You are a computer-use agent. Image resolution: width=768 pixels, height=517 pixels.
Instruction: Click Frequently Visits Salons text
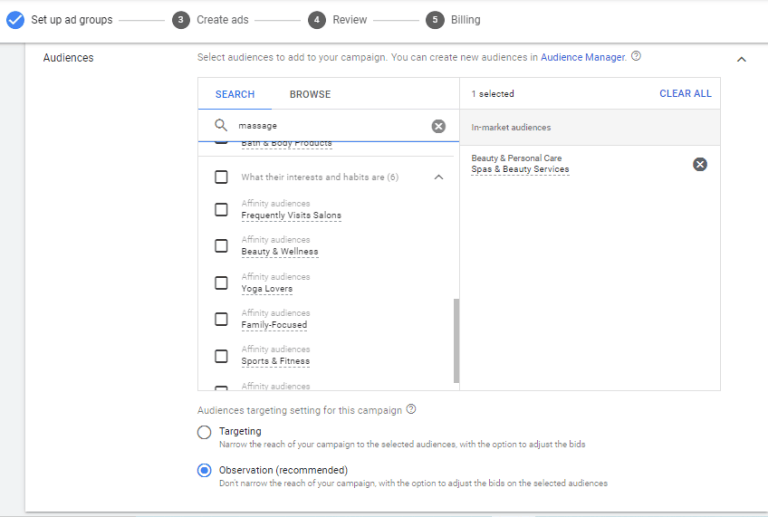(291, 215)
